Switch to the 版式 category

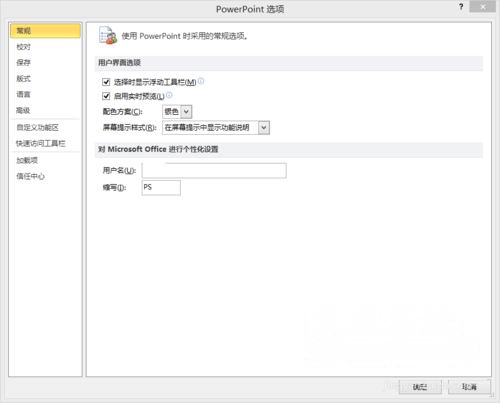[x=24, y=78]
